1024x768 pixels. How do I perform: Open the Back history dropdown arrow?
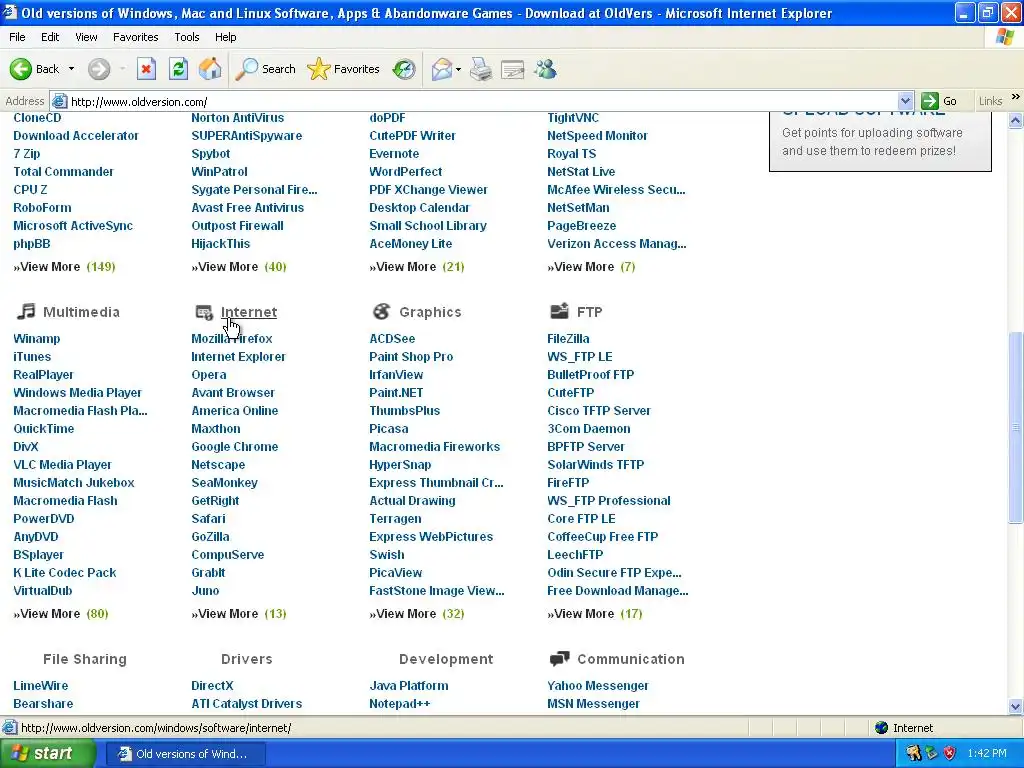tap(72, 69)
